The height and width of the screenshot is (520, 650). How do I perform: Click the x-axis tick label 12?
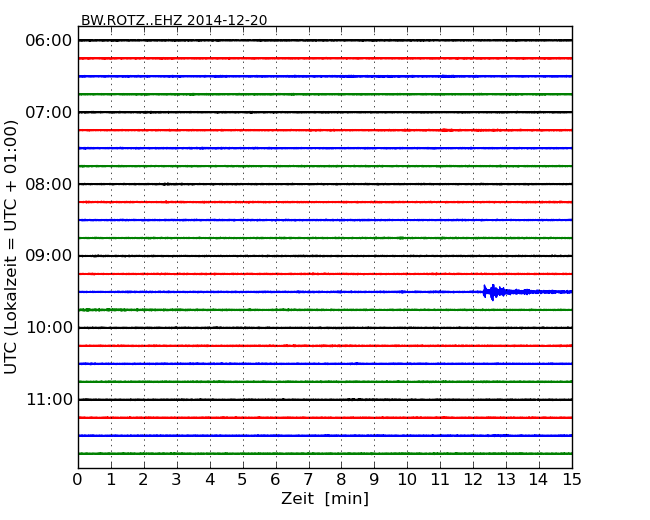473,479
